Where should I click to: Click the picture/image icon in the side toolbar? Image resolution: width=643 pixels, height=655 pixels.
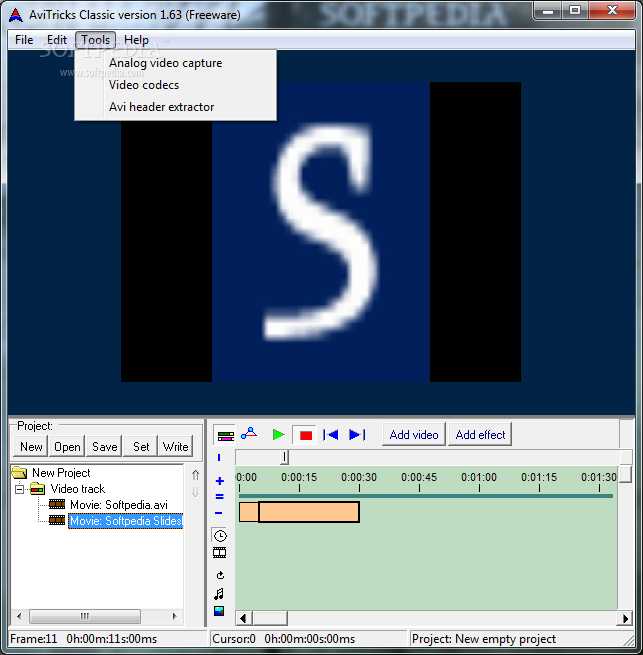click(x=219, y=611)
